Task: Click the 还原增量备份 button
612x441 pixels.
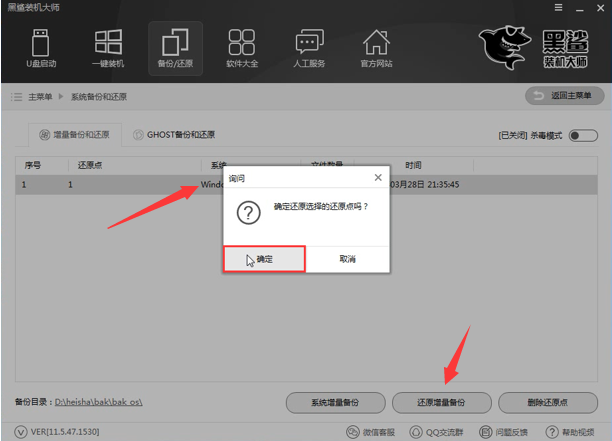Action: 441,402
